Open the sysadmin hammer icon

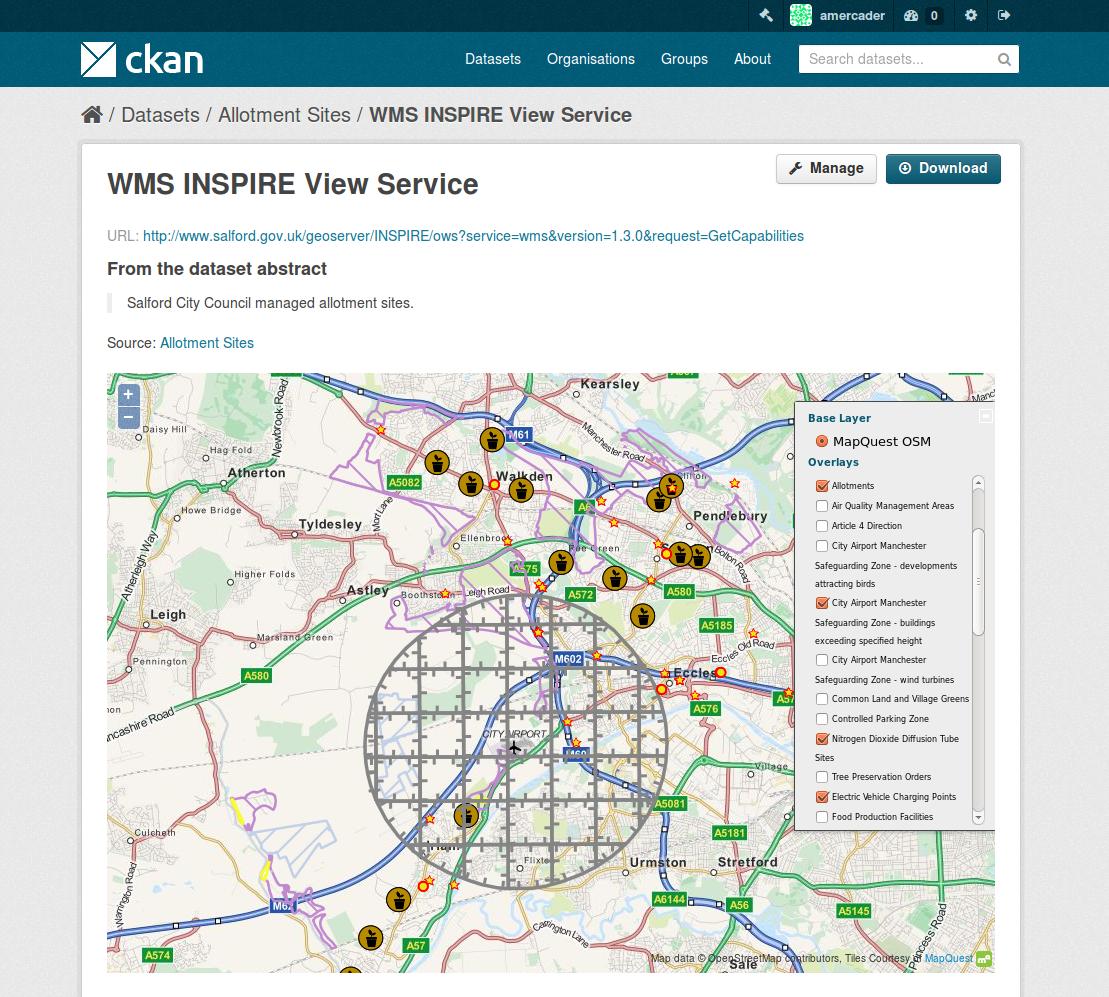click(x=765, y=15)
